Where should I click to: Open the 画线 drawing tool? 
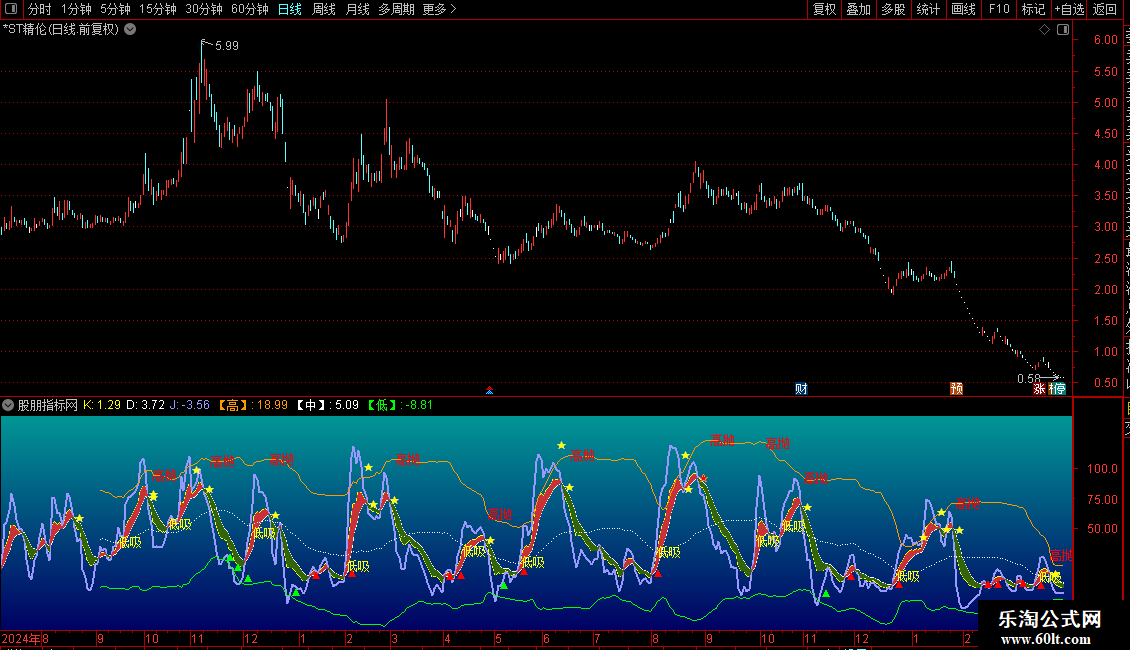click(x=963, y=9)
